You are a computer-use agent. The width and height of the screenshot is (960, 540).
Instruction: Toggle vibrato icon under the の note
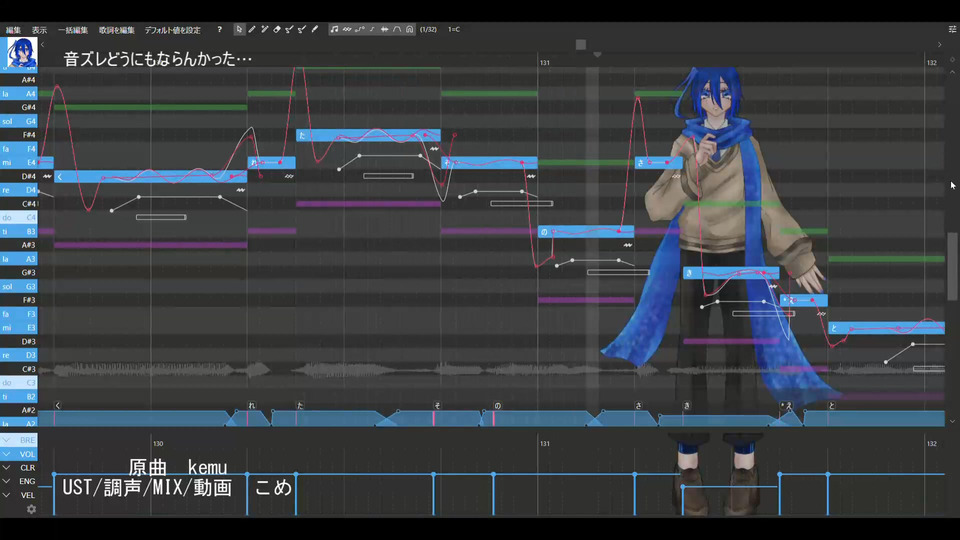628,245
